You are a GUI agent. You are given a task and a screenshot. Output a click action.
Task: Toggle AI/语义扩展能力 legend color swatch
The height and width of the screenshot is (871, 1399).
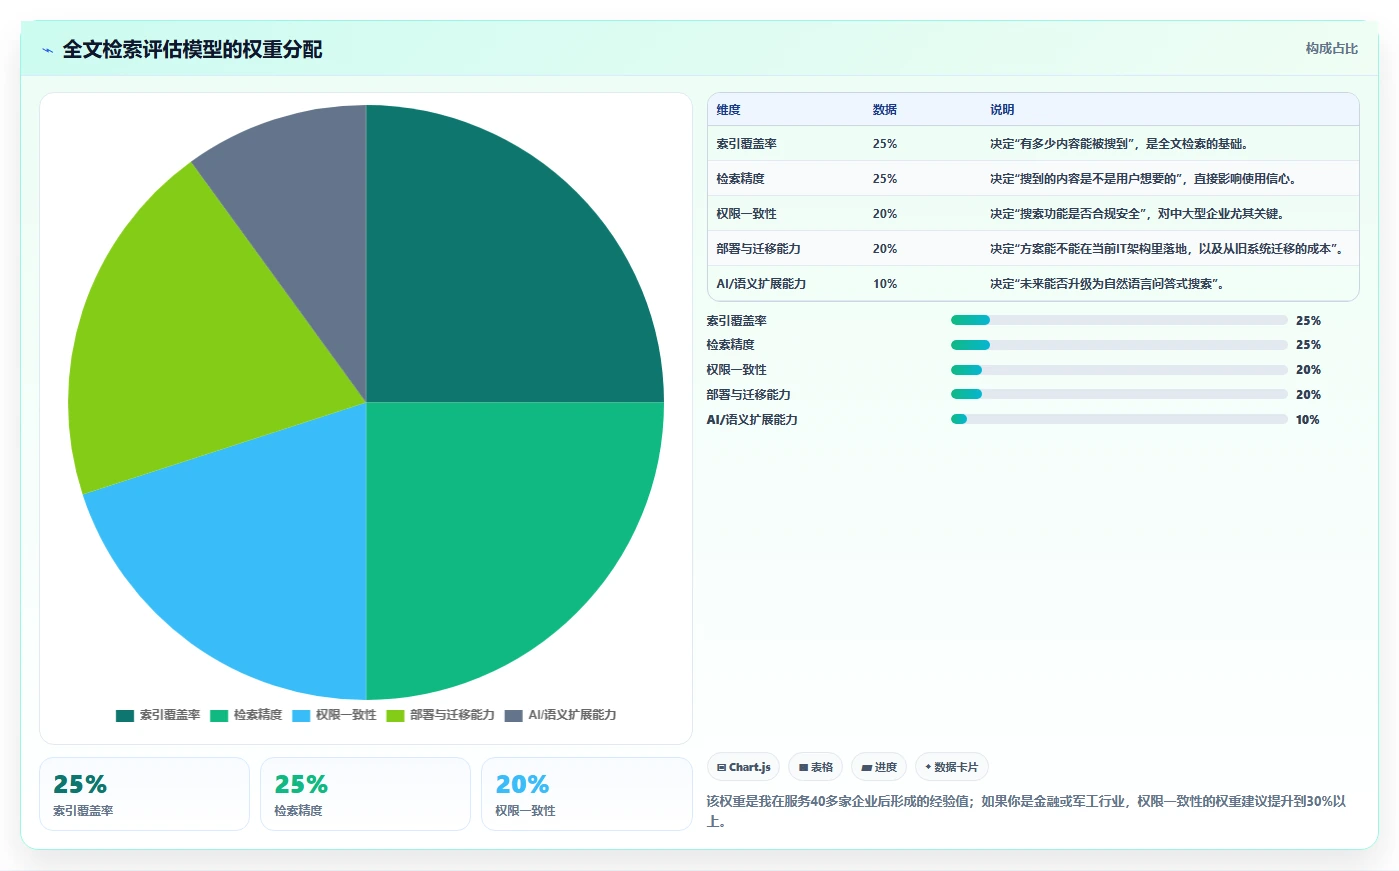[x=513, y=715]
